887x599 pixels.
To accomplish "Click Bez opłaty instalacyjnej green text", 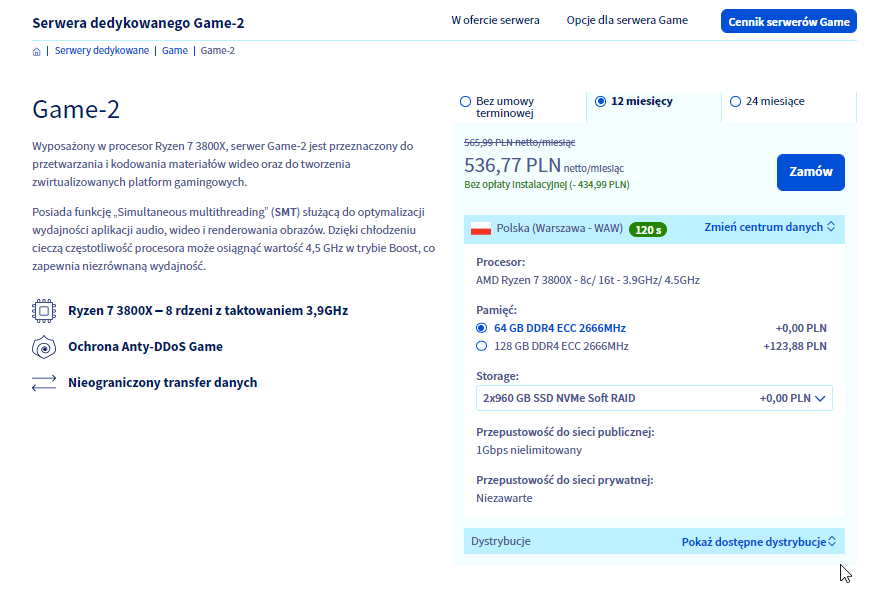I will pos(546,184).
